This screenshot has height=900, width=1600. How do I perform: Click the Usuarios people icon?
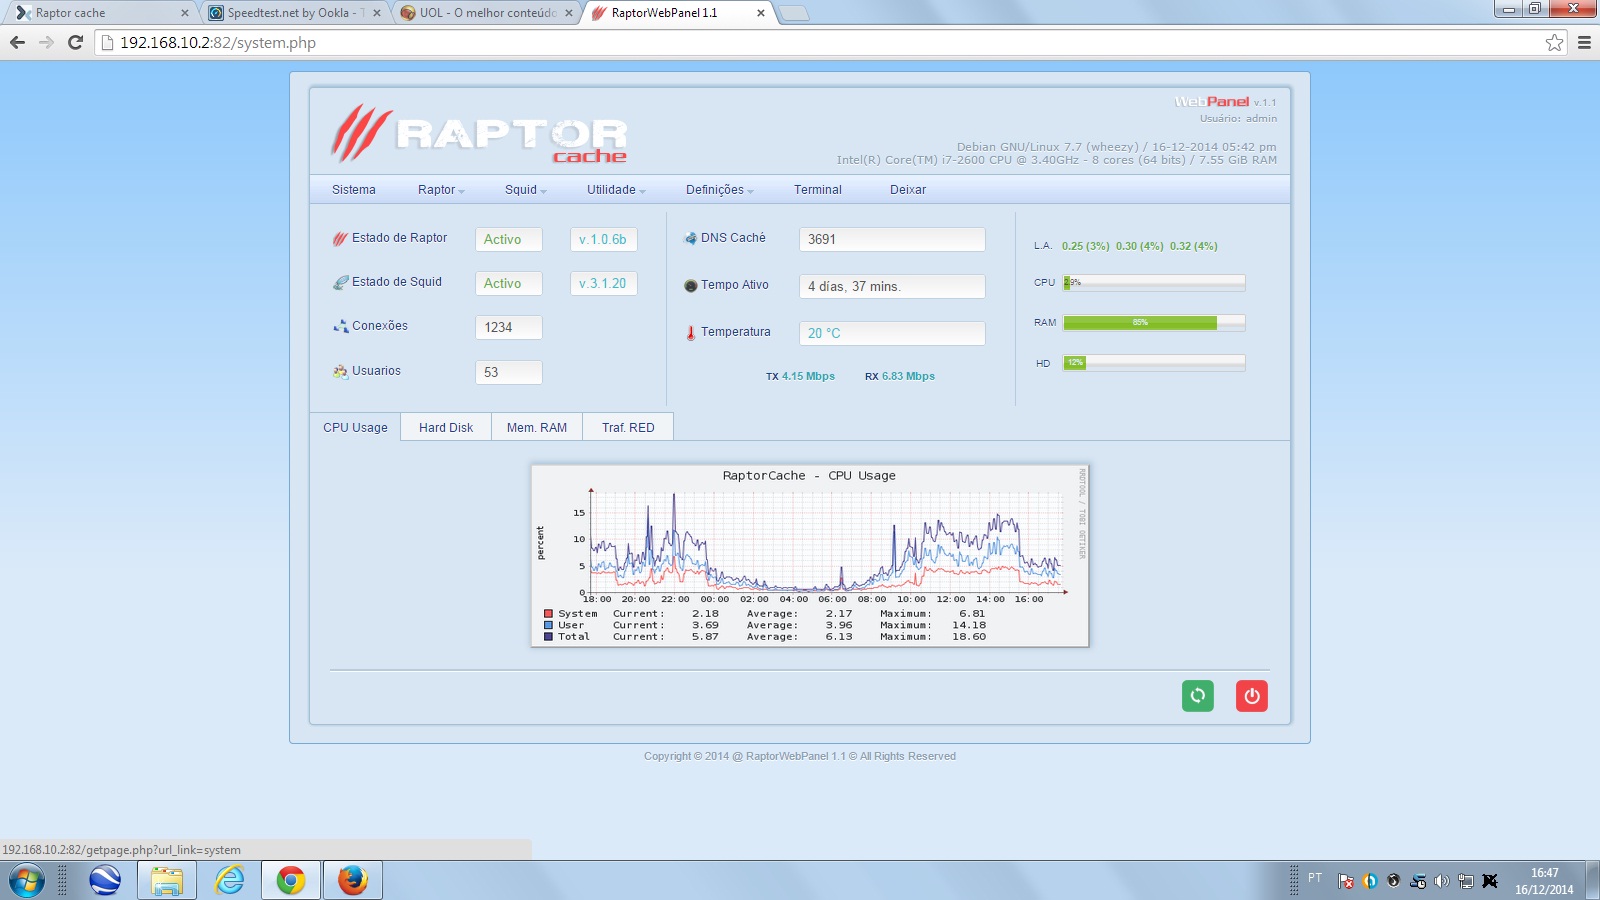[x=340, y=371]
